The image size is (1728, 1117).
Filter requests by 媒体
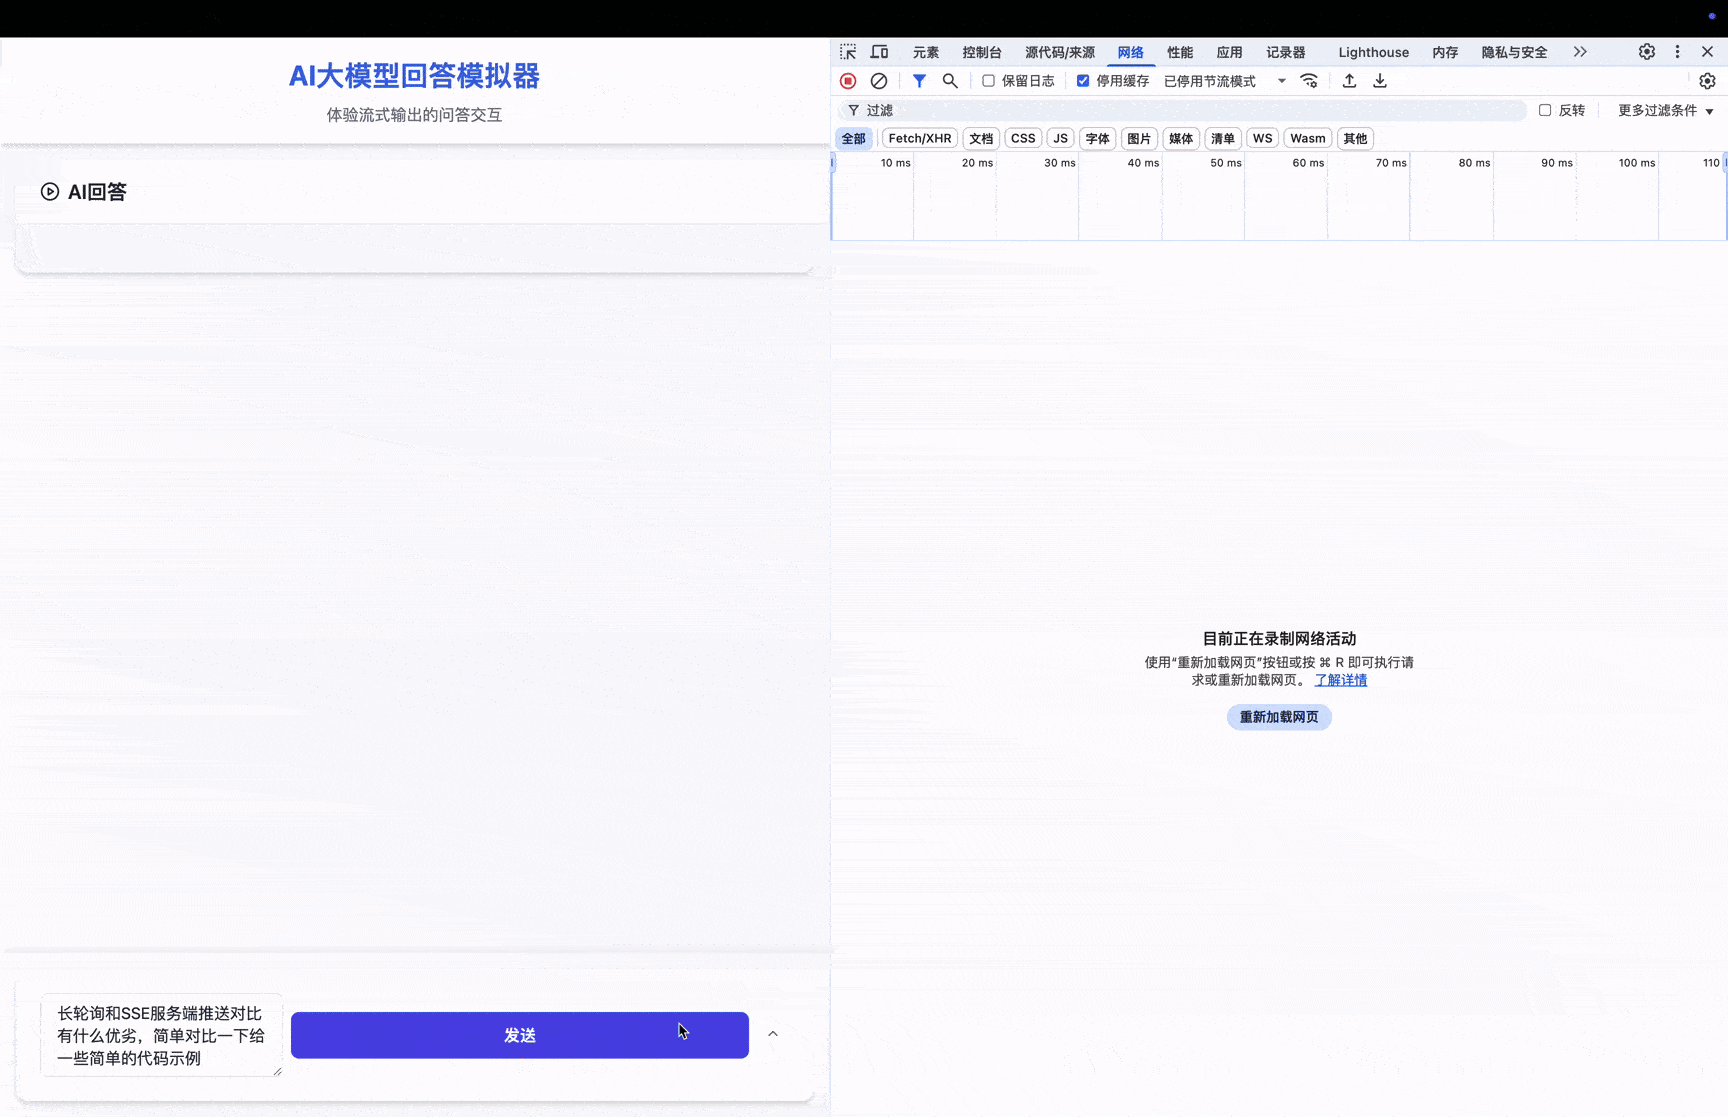(1181, 138)
